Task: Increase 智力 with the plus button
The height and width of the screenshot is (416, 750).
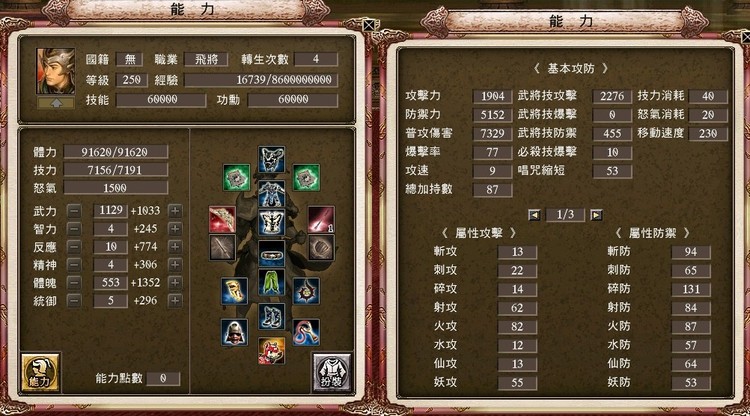Action: [x=175, y=229]
